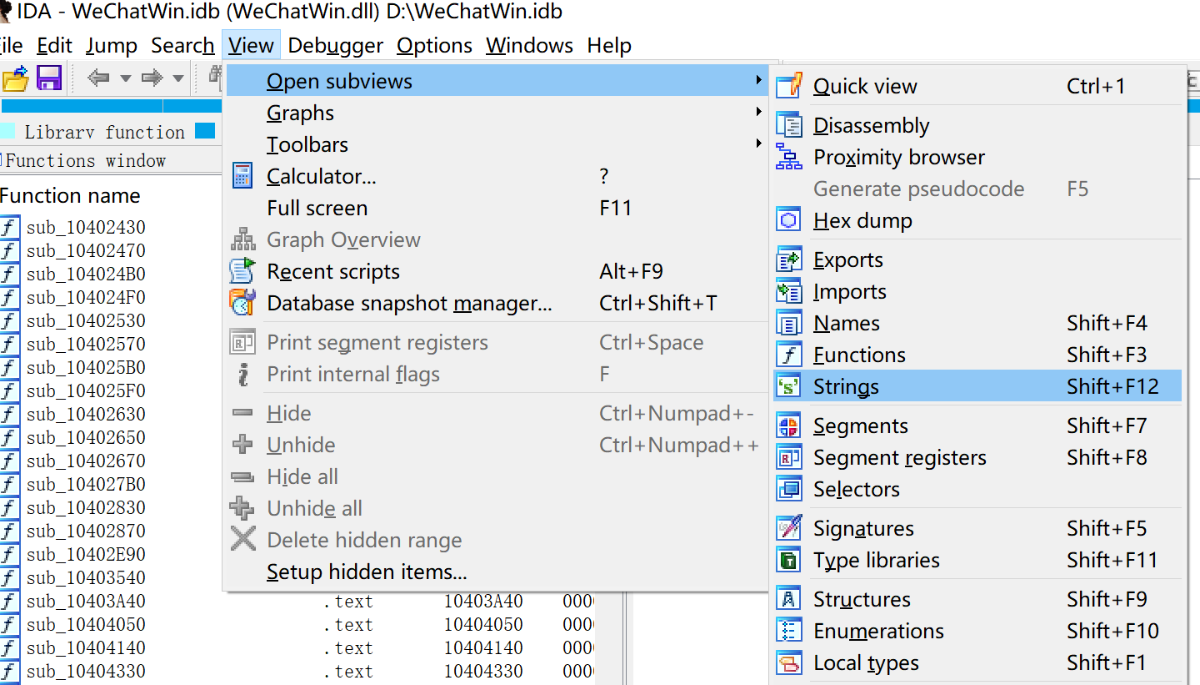1200x685 pixels.
Task: Click the Save floppy disk toolbar icon
Action: point(49,78)
